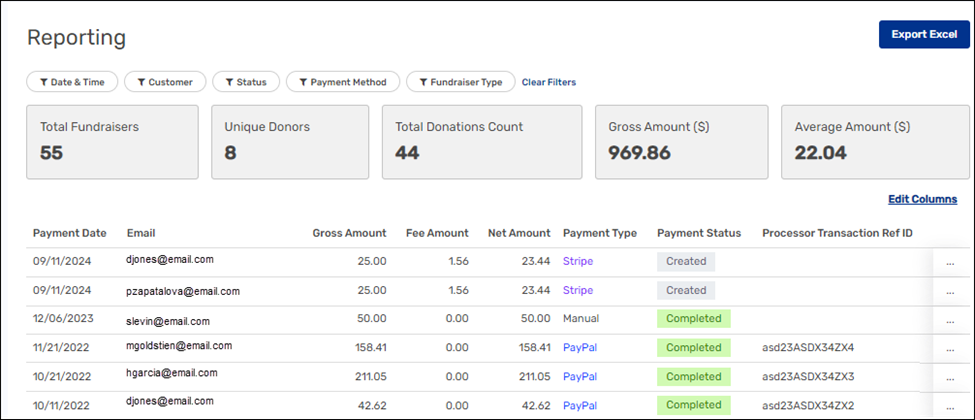Click the Completed status badge for slevin@email.com
This screenshot has height=420, width=975.
(x=693, y=319)
